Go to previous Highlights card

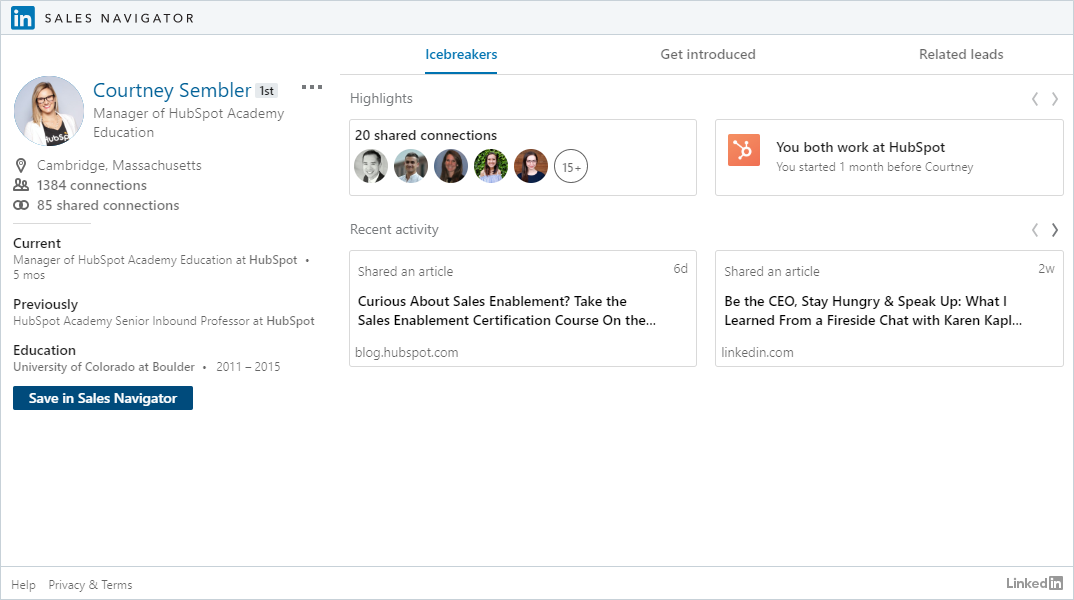[1035, 99]
